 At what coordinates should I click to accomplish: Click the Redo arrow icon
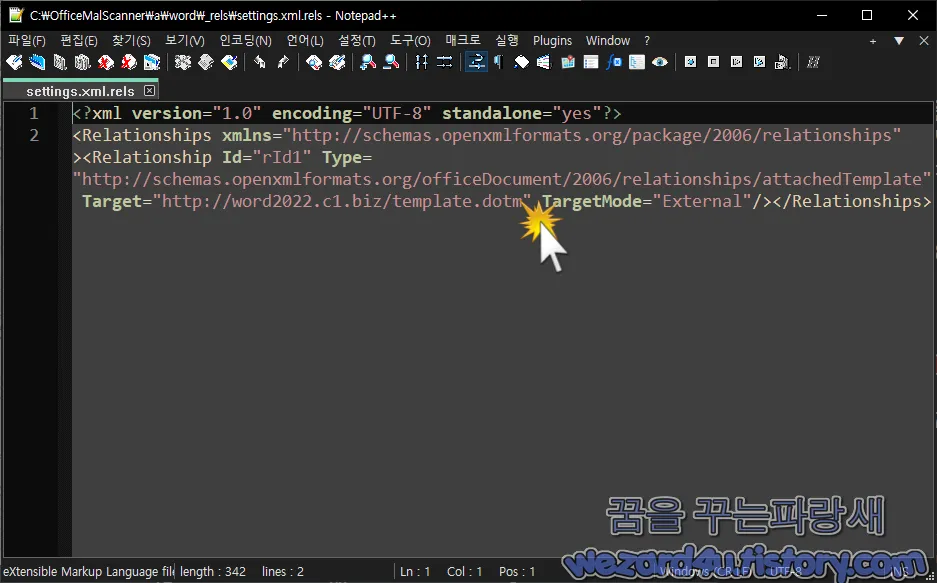(283, 62)
